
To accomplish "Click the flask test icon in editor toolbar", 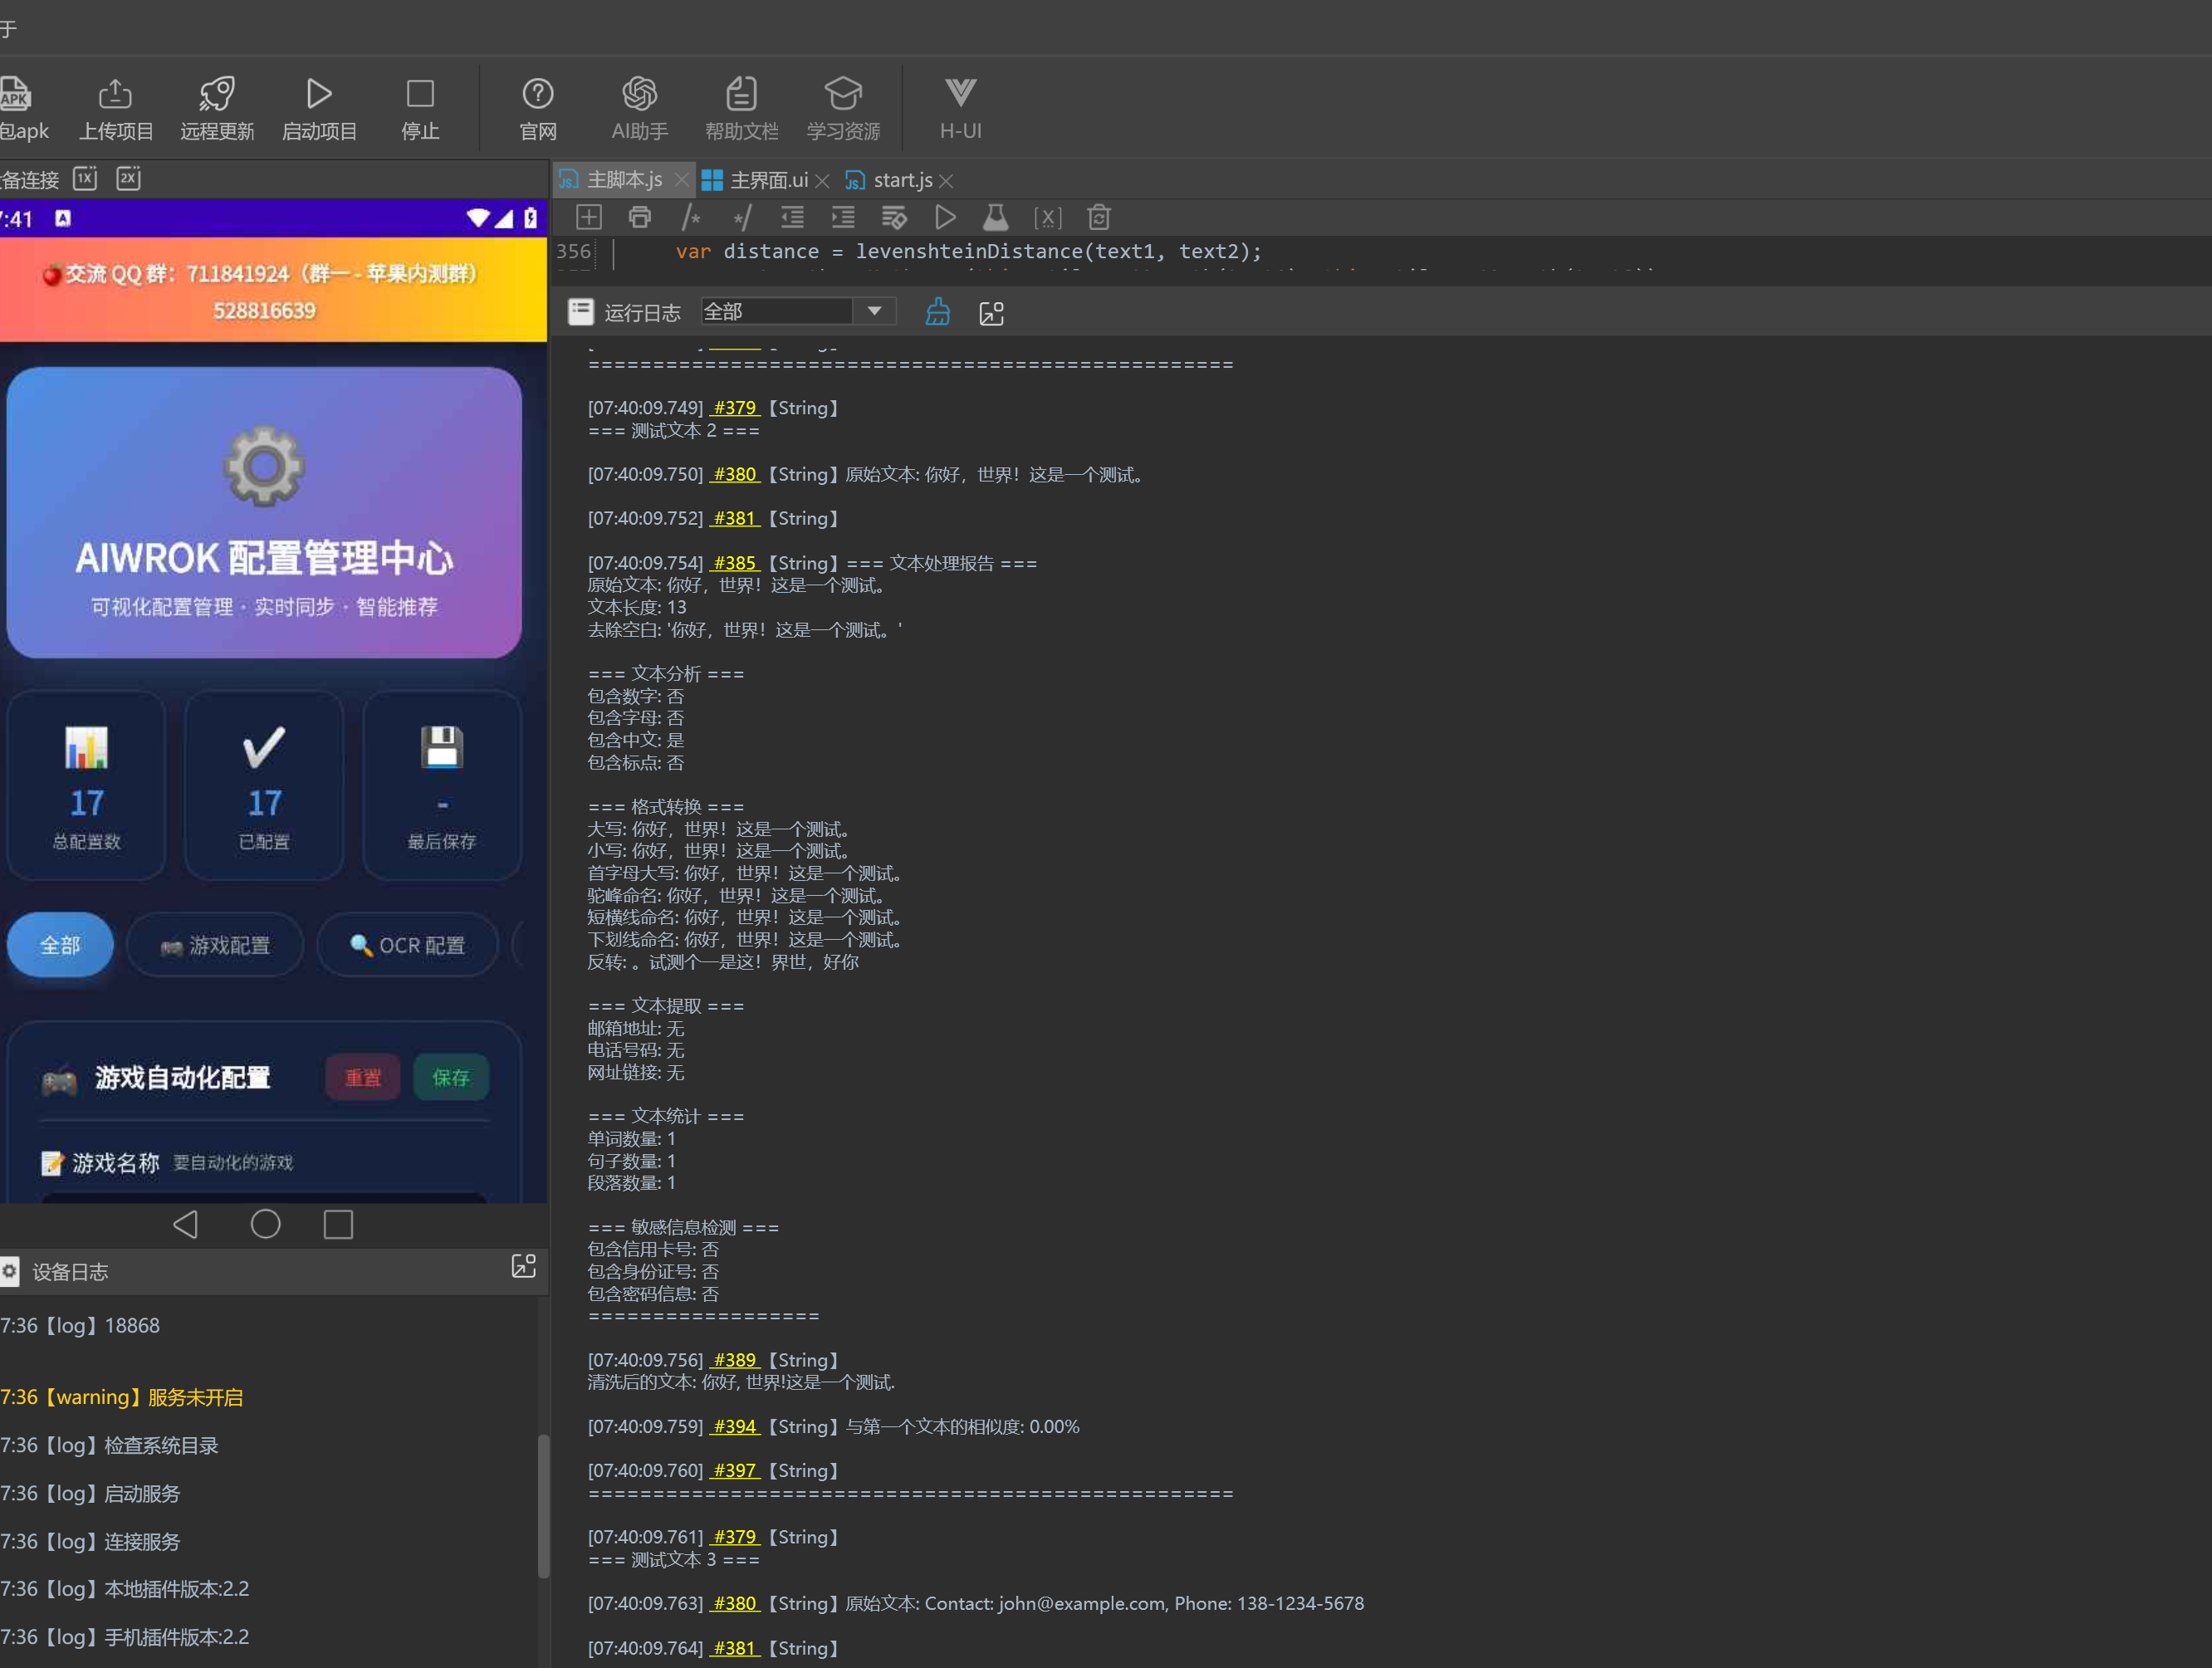I will 996,217.
